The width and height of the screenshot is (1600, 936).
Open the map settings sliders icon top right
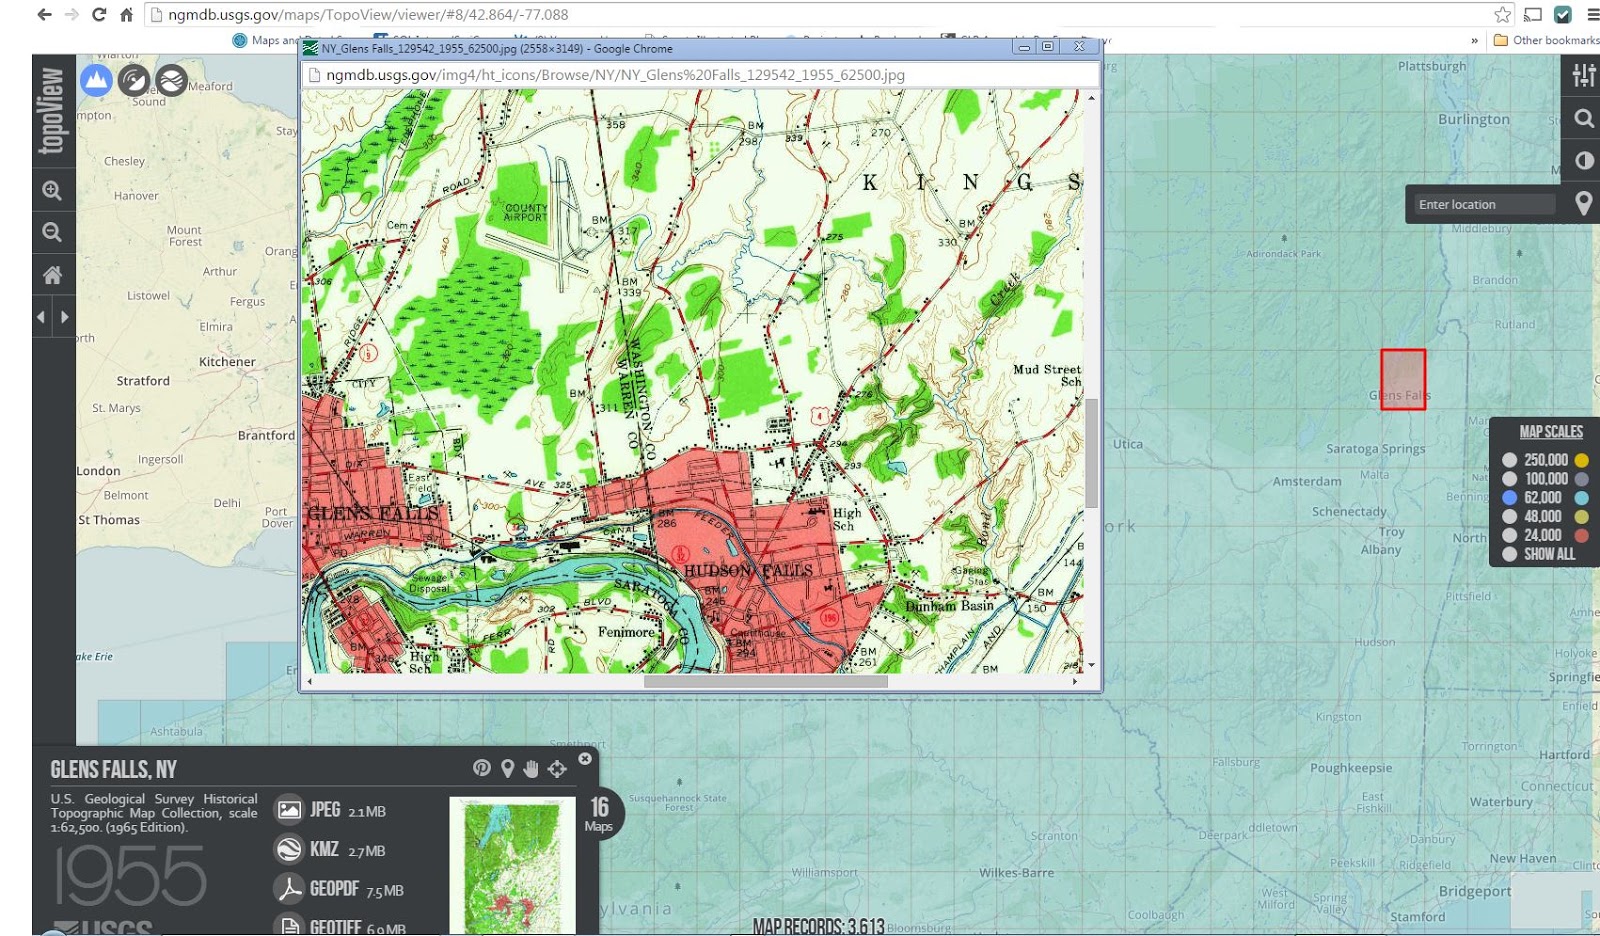pyautogui.click(x=1583, y=75)
